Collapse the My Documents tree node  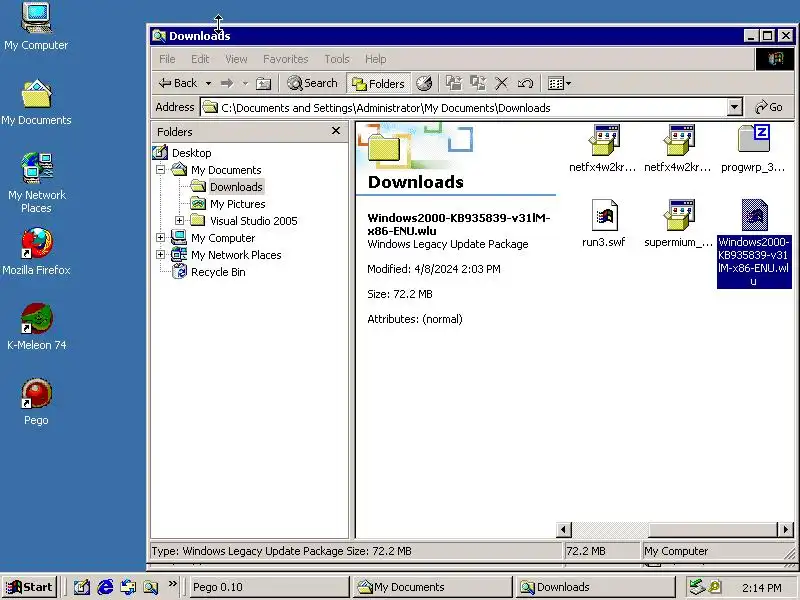(x=161, y=169)
